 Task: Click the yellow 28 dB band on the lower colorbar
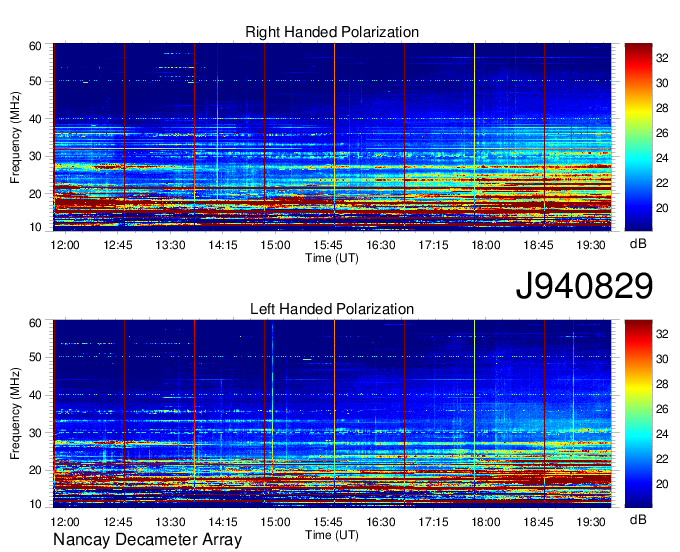pyautogui.click(x=638, y=384)
